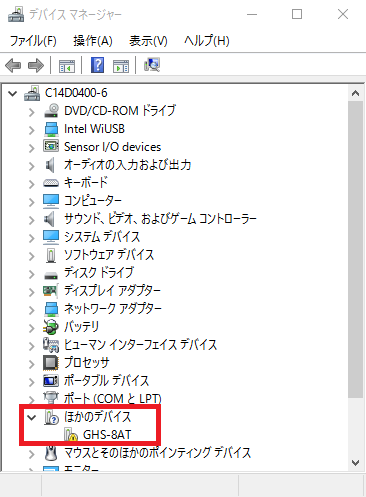Click the ポータブル デバイス icon
The width and height of the screenshot is (366, 497).
[x=51, y=381]
